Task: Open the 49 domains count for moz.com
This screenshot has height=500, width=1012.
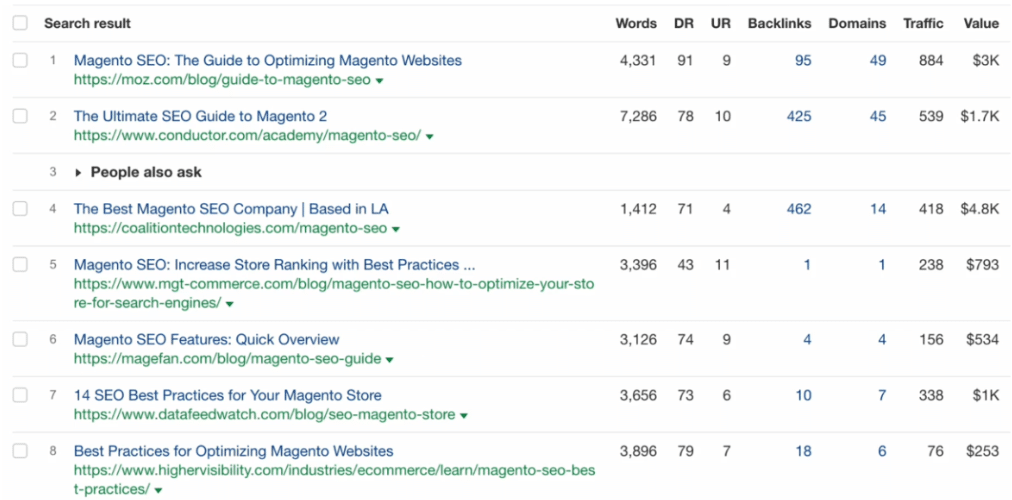Action: click(878, 61)
